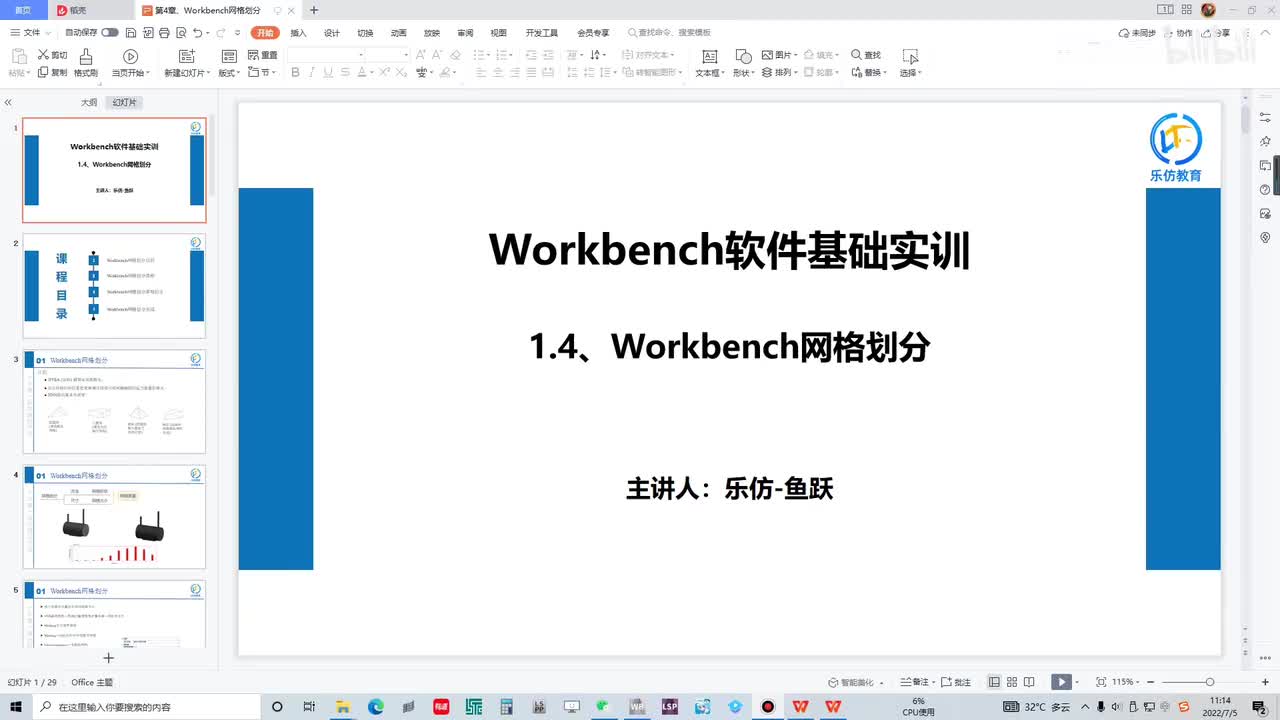
Task: Switch to 大纲 outline pane tab
Action: [x=89, y=102]
